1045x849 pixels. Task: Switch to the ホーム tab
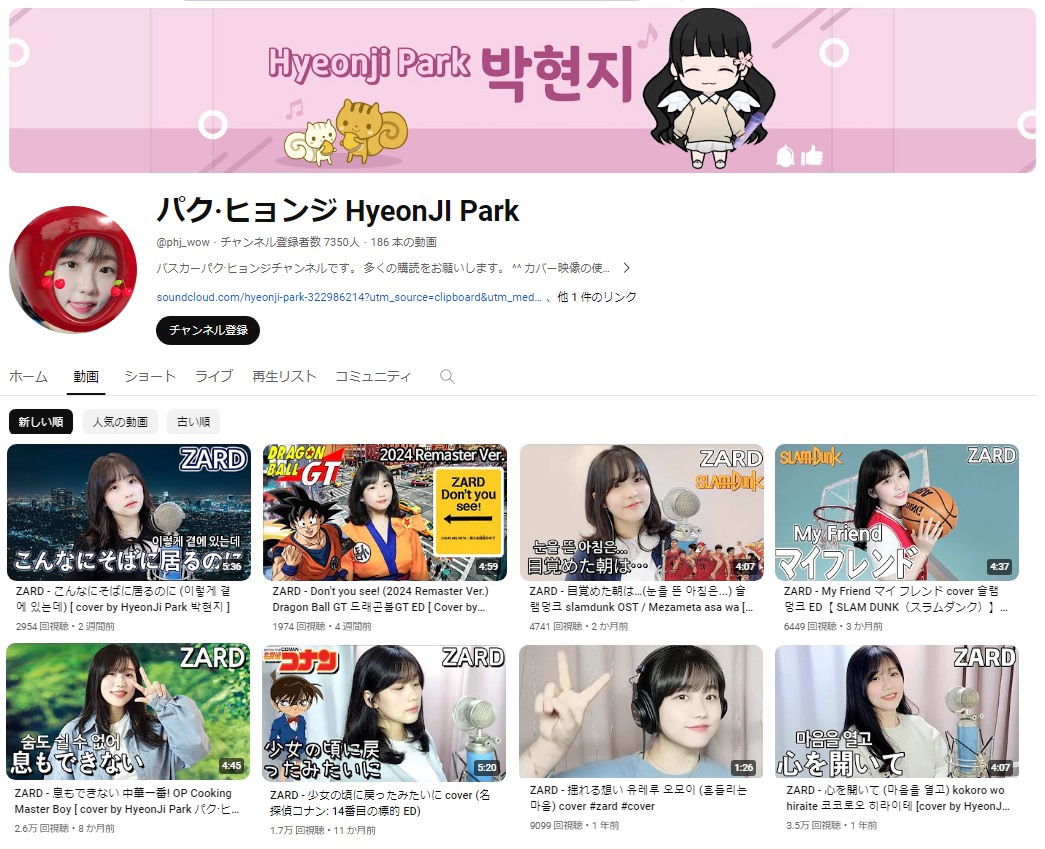(x=29, y=377)
